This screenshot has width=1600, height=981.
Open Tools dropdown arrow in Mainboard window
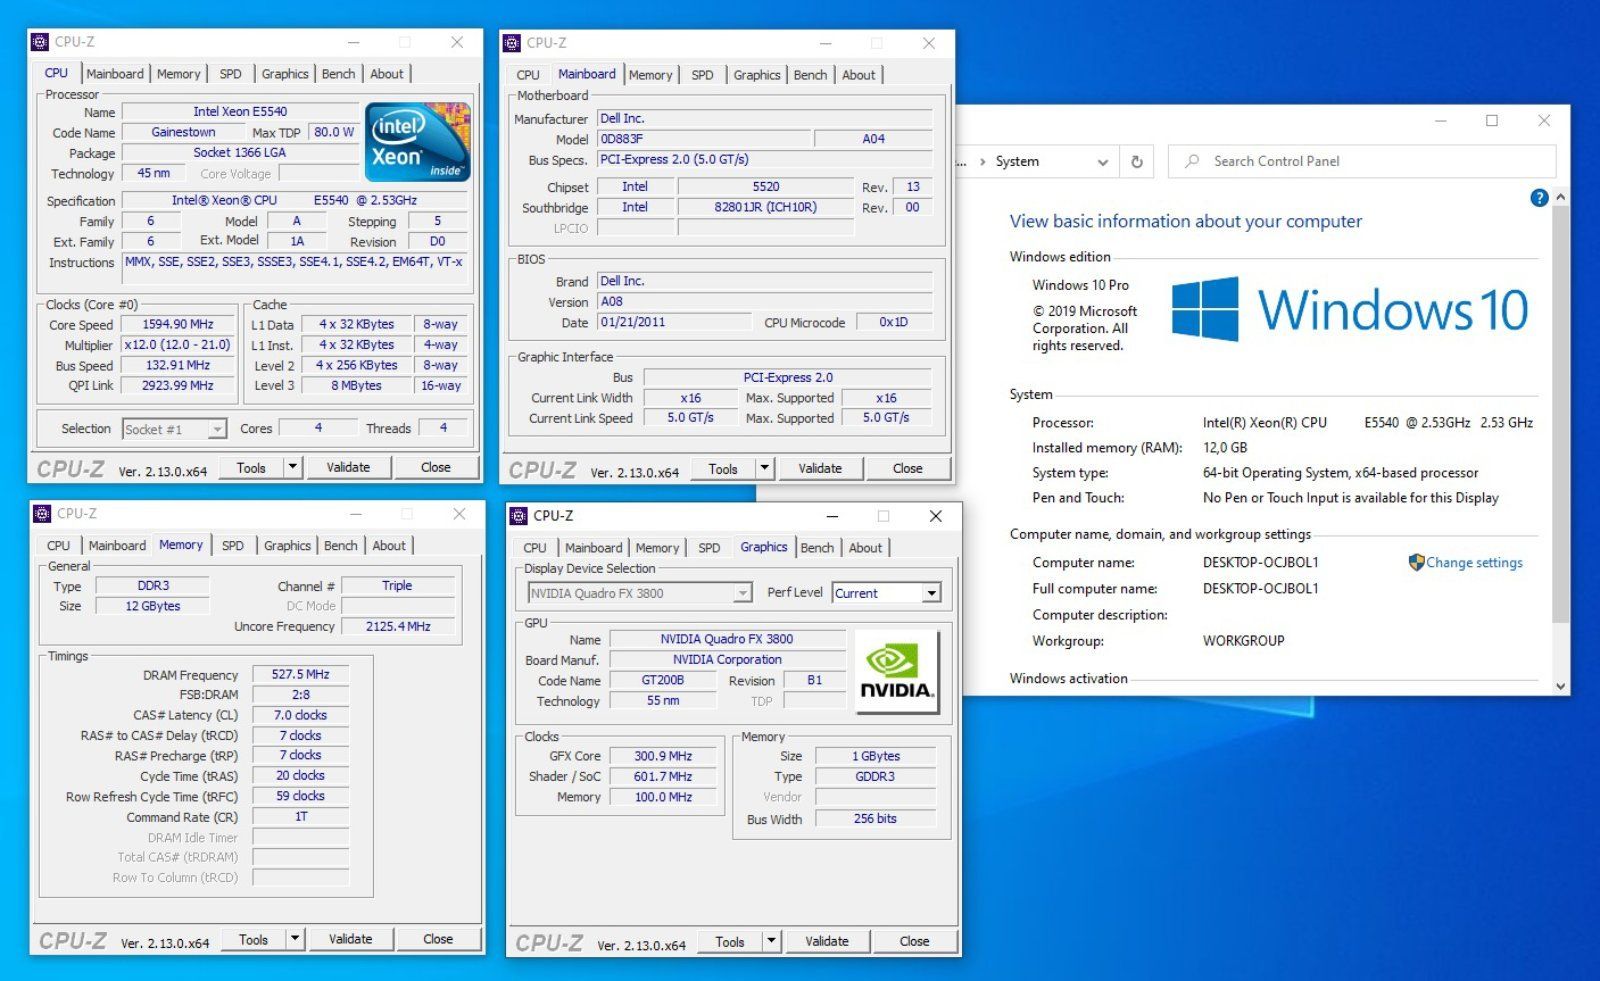(x=765, y=468)
